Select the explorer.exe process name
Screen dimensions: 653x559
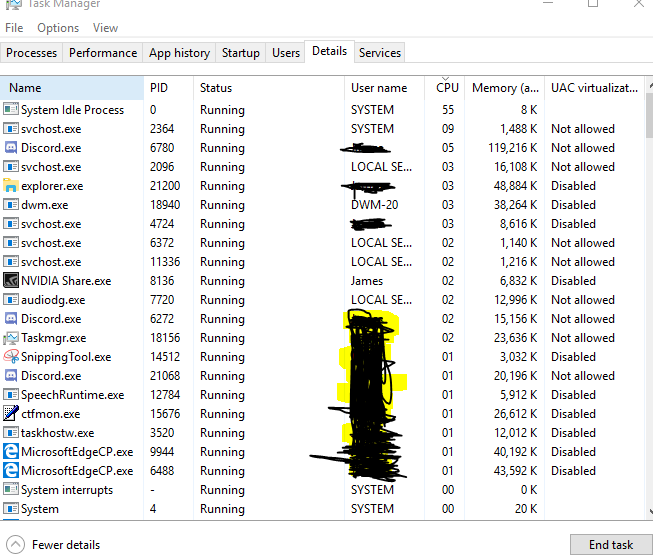[x=52, y=186]
